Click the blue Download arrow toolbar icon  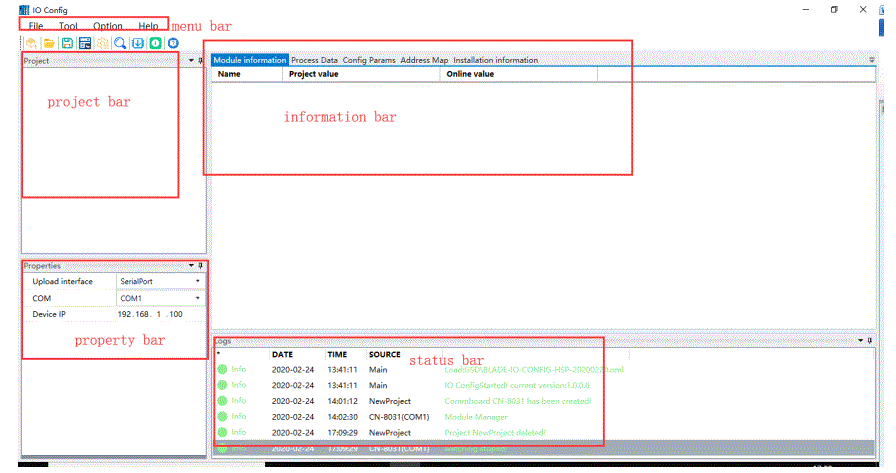click(138, 43)
